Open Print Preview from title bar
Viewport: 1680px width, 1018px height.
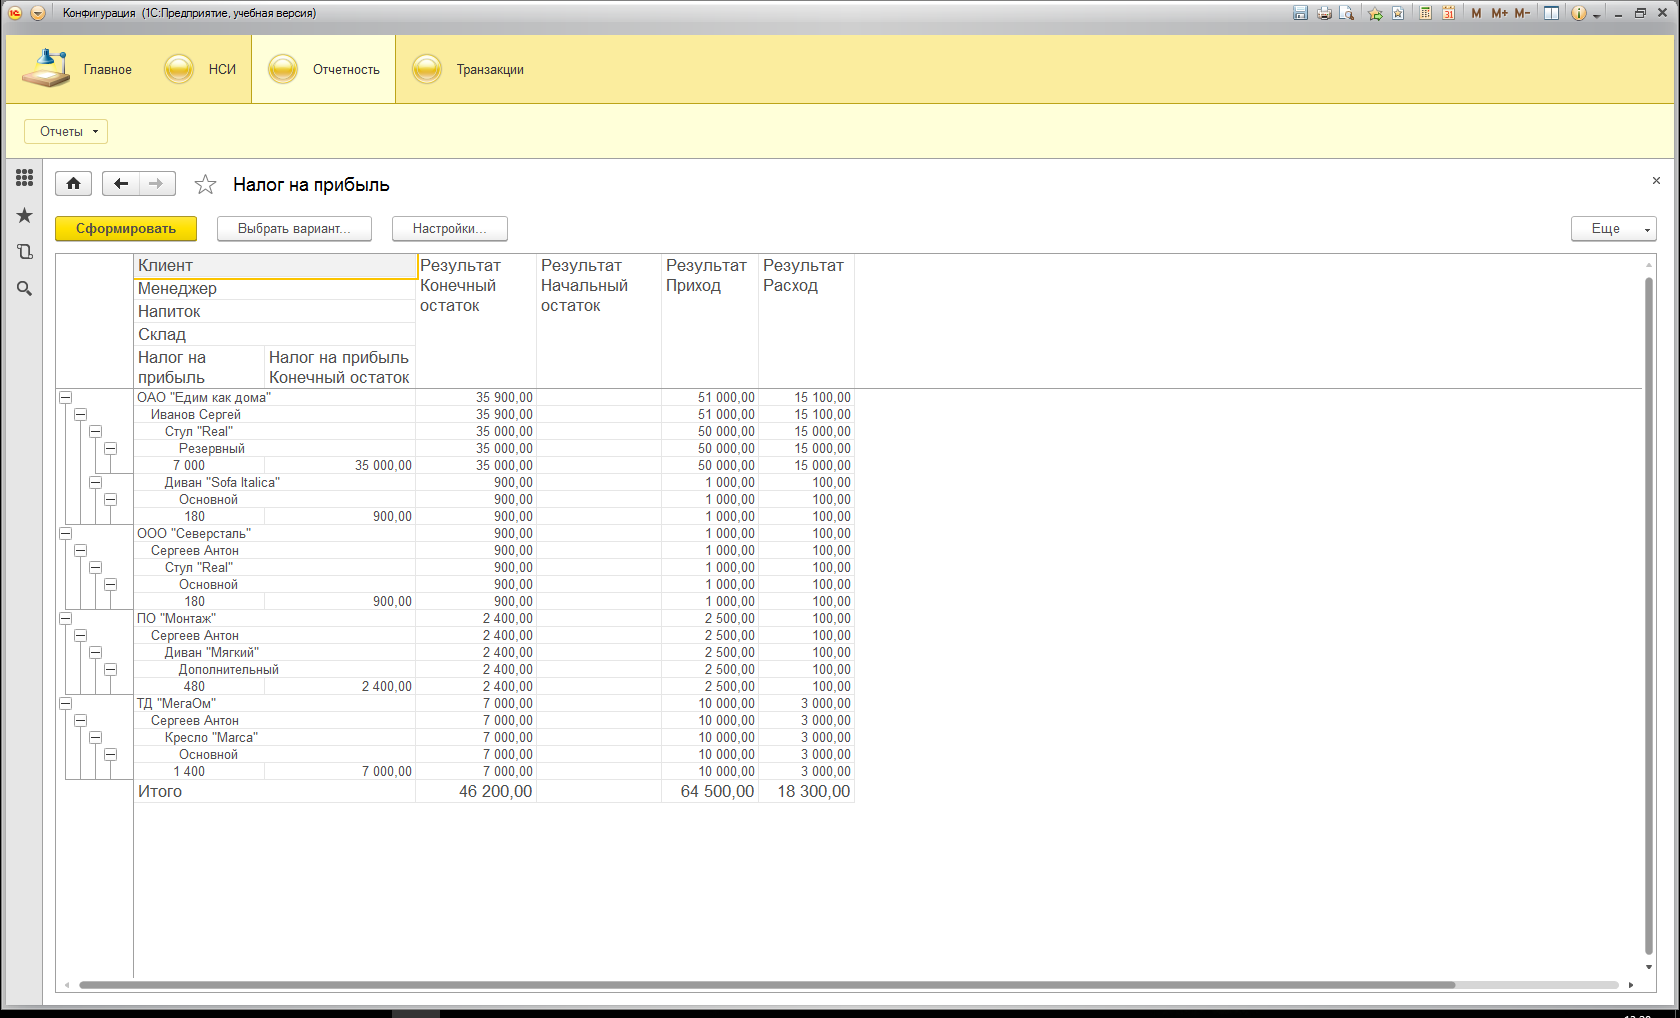click(x=1347, y=13)
